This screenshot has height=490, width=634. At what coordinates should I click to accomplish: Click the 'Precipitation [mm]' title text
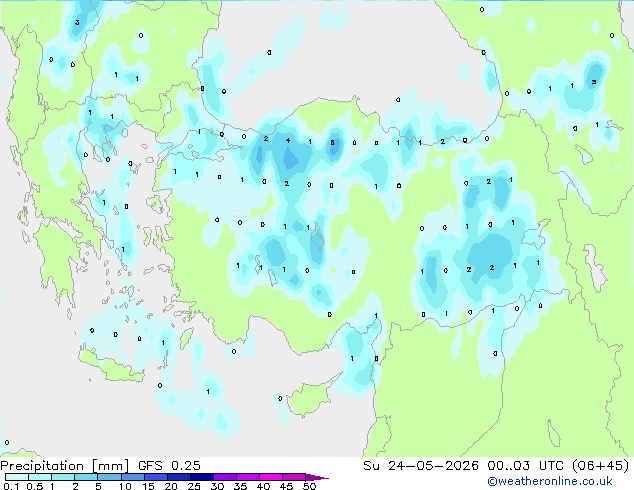click(x=64, y=466)
